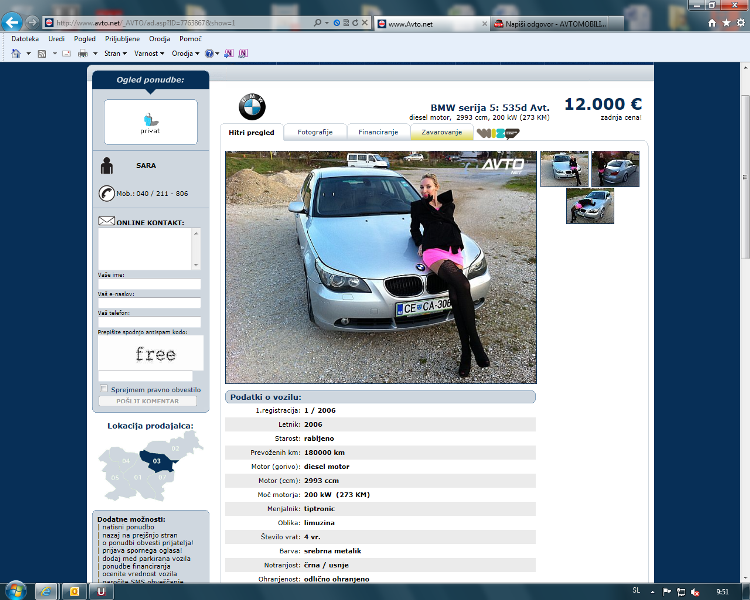Click the browser Forward arrow button

[x=32, y=22]
